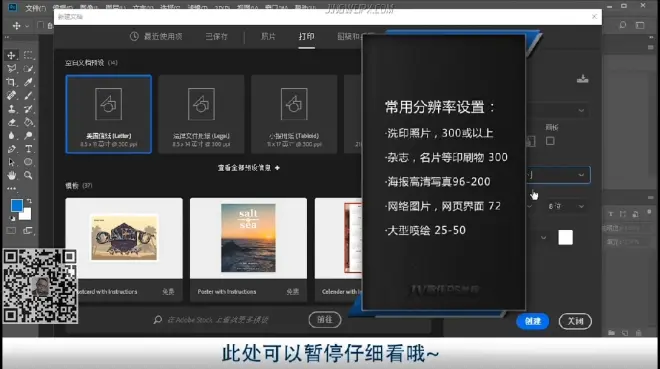
Task: Select the Brush tool
Action: [28, 96]
